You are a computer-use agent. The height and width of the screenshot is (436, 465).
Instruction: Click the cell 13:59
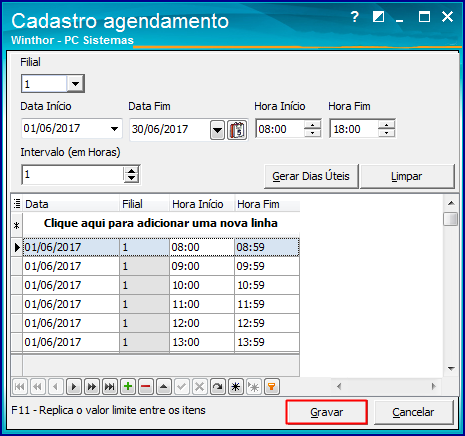click(x=267, y=342)
